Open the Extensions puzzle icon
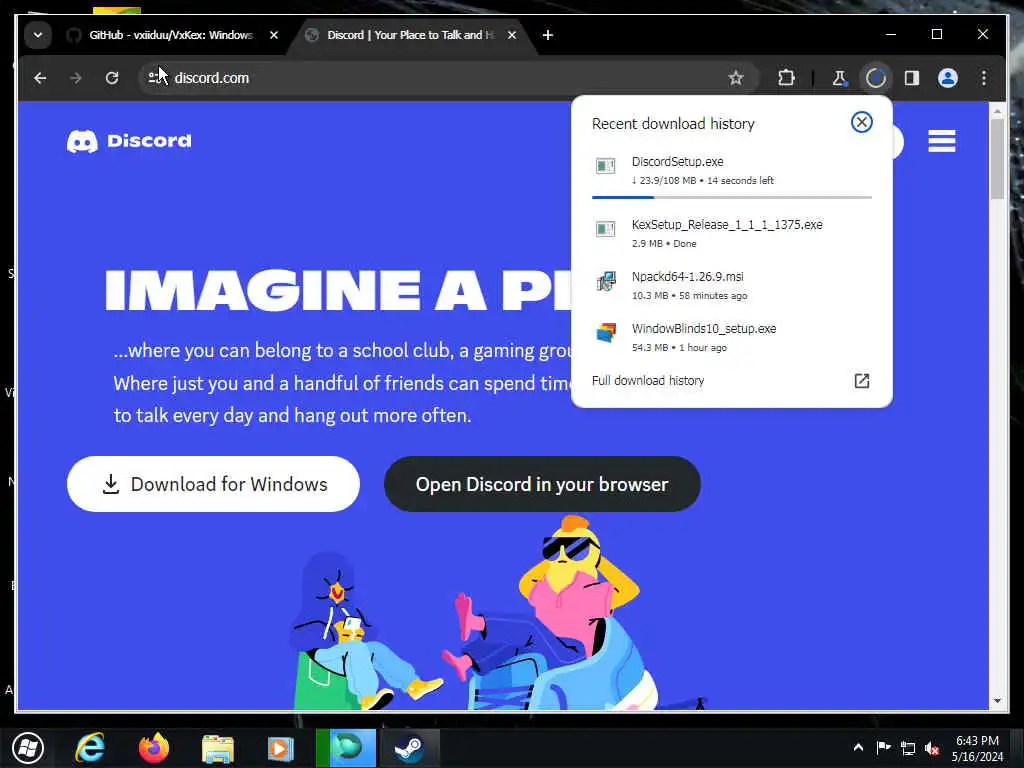The height and width of the screenshot is (768, 1024). point(786,78)
